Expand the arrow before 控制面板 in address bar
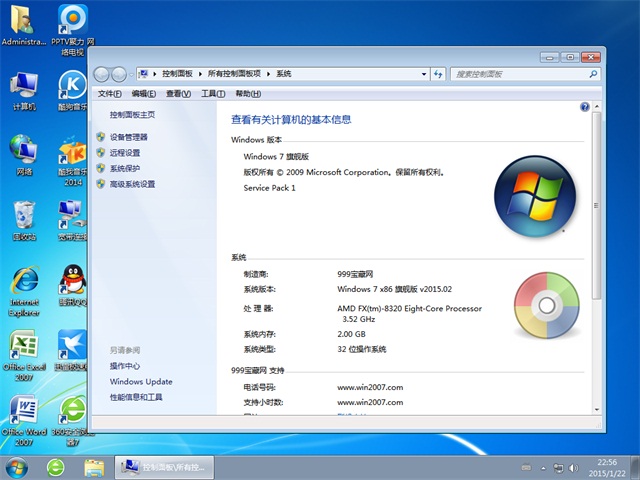The width and height of the screenshot is (640, 480). (x=155, y=74)
